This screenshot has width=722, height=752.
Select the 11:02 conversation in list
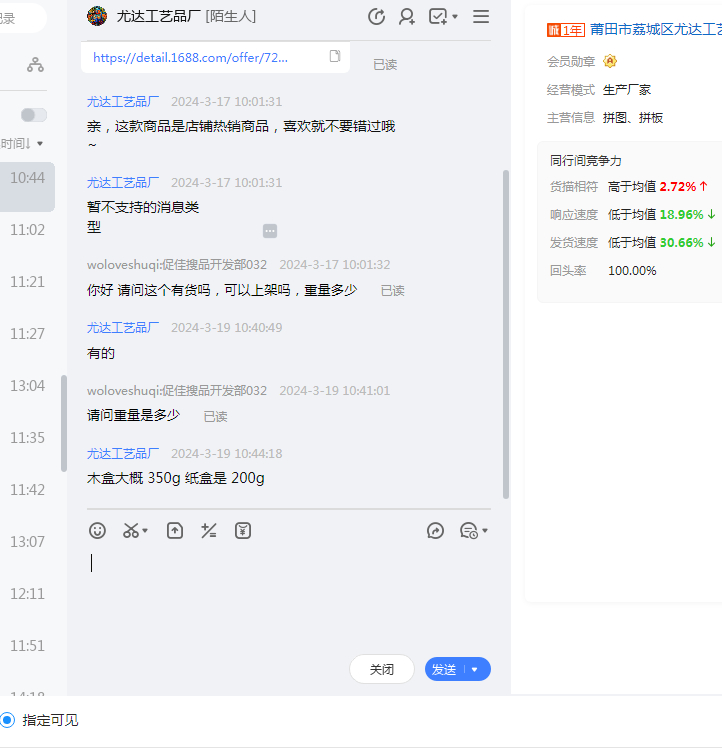click(x=27, y=230)
